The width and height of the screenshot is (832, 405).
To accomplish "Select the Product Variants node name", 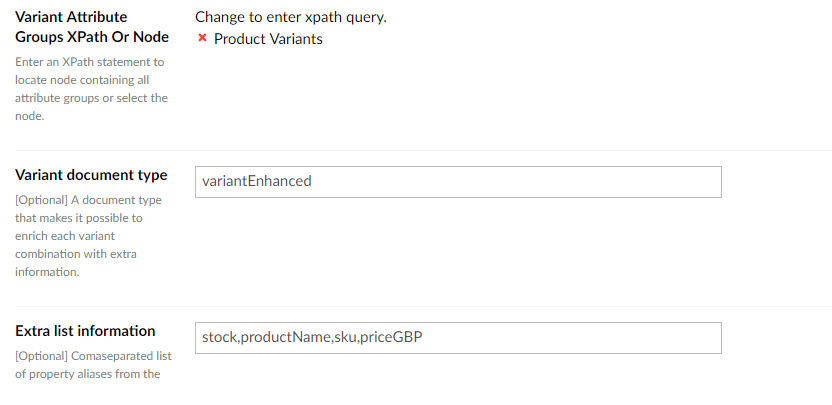I will pyautogui.click(x=268, y=39).
